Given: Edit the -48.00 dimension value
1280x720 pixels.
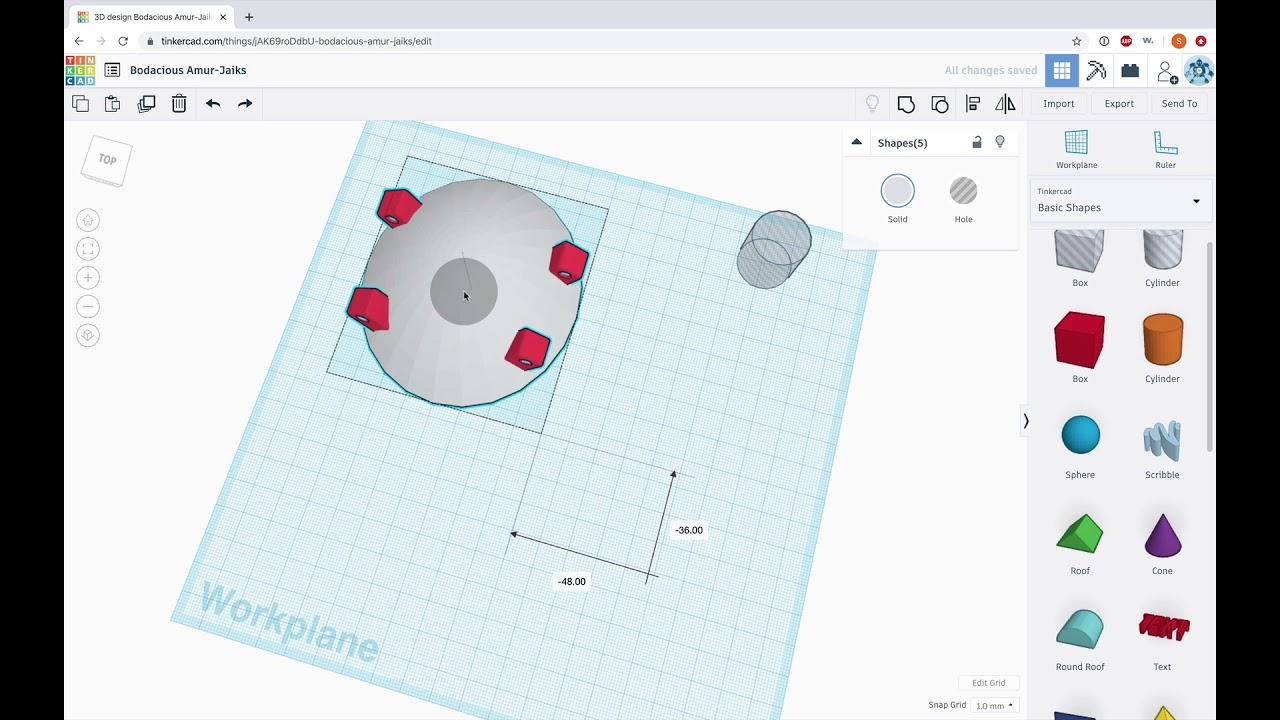Looking at the screenshot, I should pos(572,581).
